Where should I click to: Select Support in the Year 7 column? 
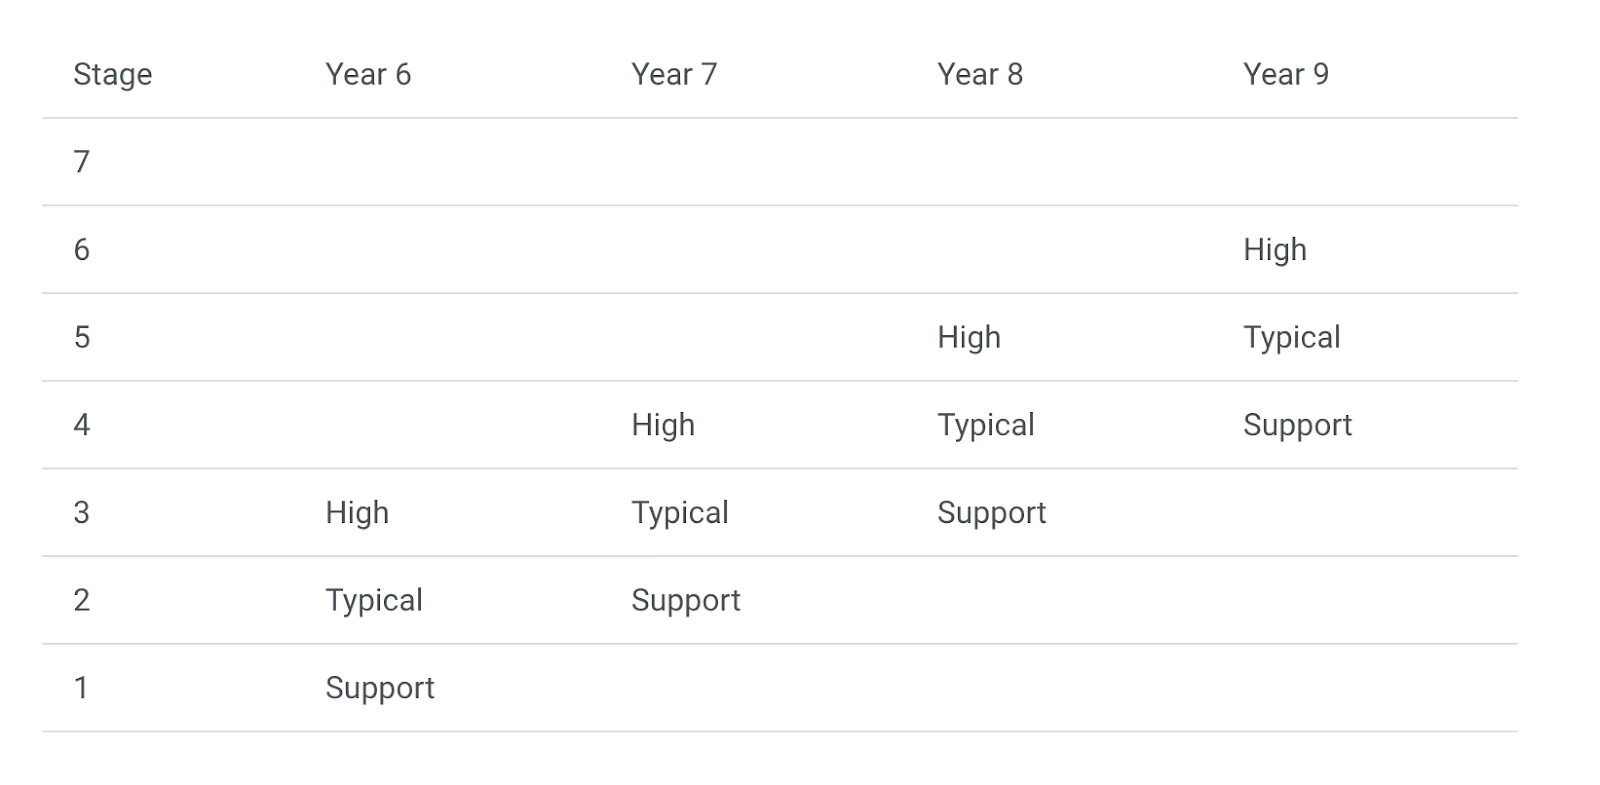[685, 601]
